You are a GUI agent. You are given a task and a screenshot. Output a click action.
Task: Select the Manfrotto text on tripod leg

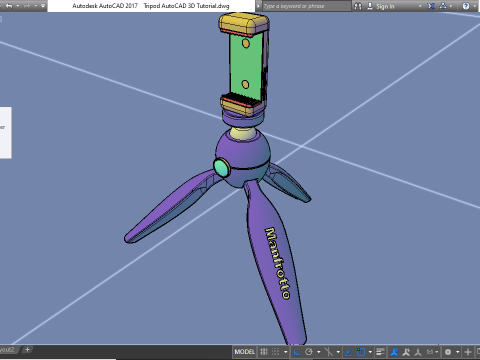277,263
